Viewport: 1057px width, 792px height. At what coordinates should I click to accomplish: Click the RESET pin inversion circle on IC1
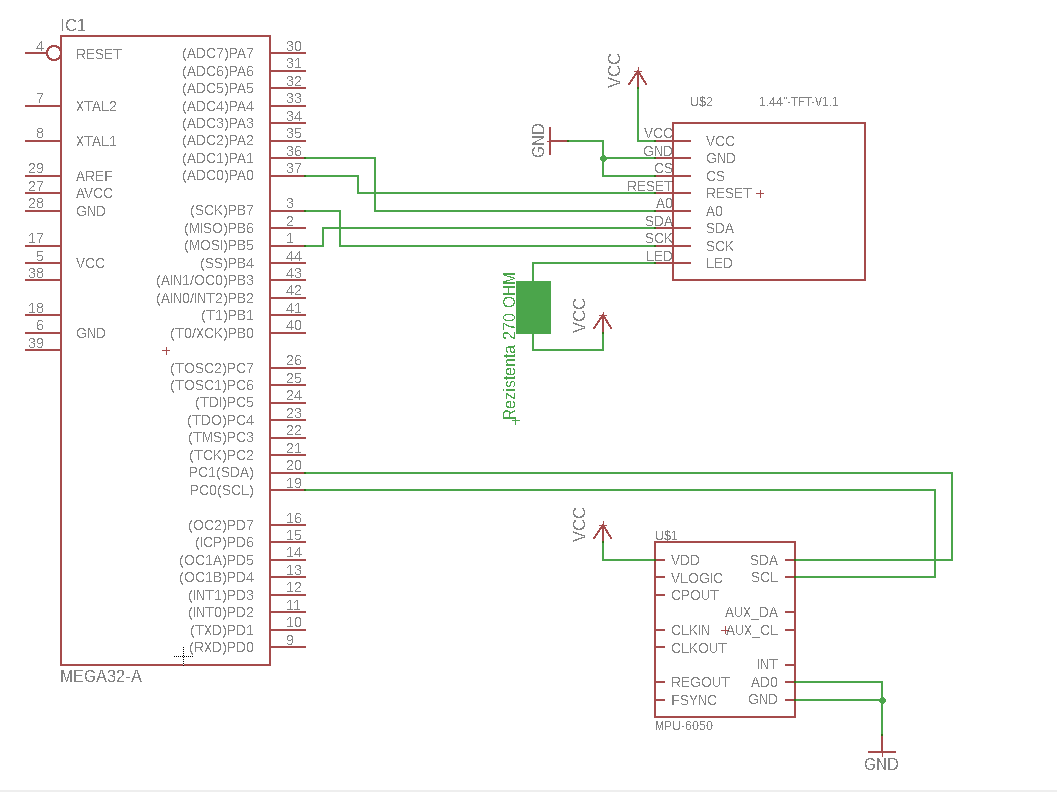click(x=53, y=53)
